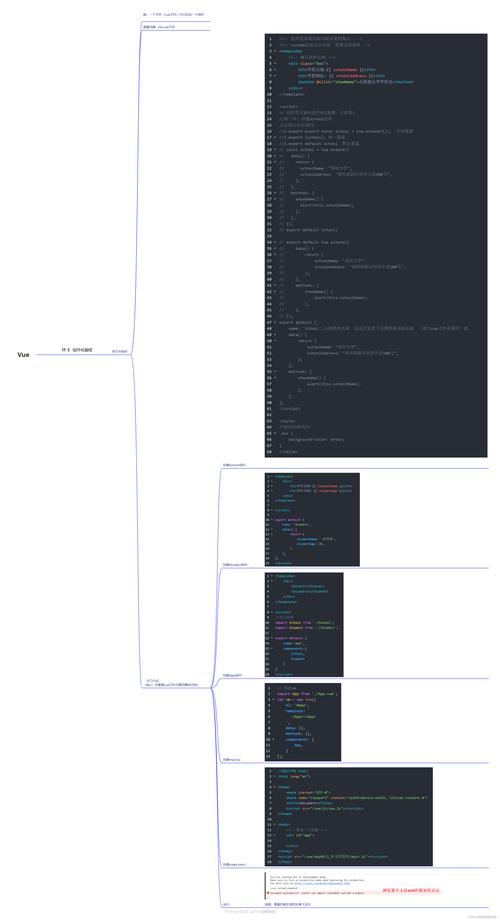Image resolution: width=500 pixels, height=920 pixels.
Task: Open the code image importing School and Student
Action: coord(304,624)
